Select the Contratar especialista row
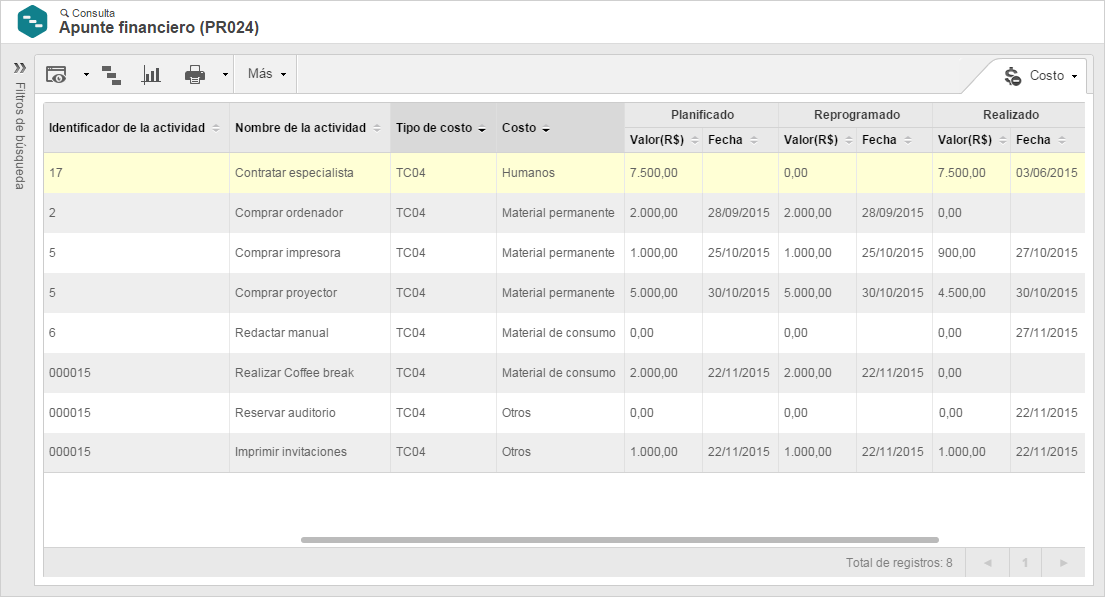1105x597 pixels. coord(564,173)
